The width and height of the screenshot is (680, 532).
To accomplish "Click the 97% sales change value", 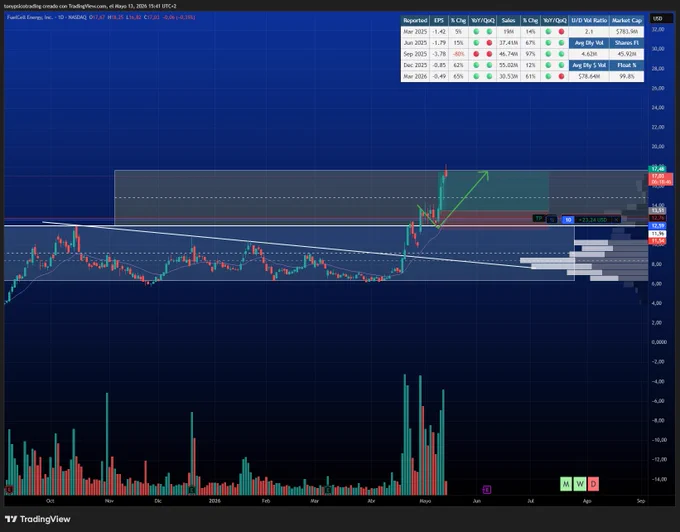I will (x=530, y=54).
